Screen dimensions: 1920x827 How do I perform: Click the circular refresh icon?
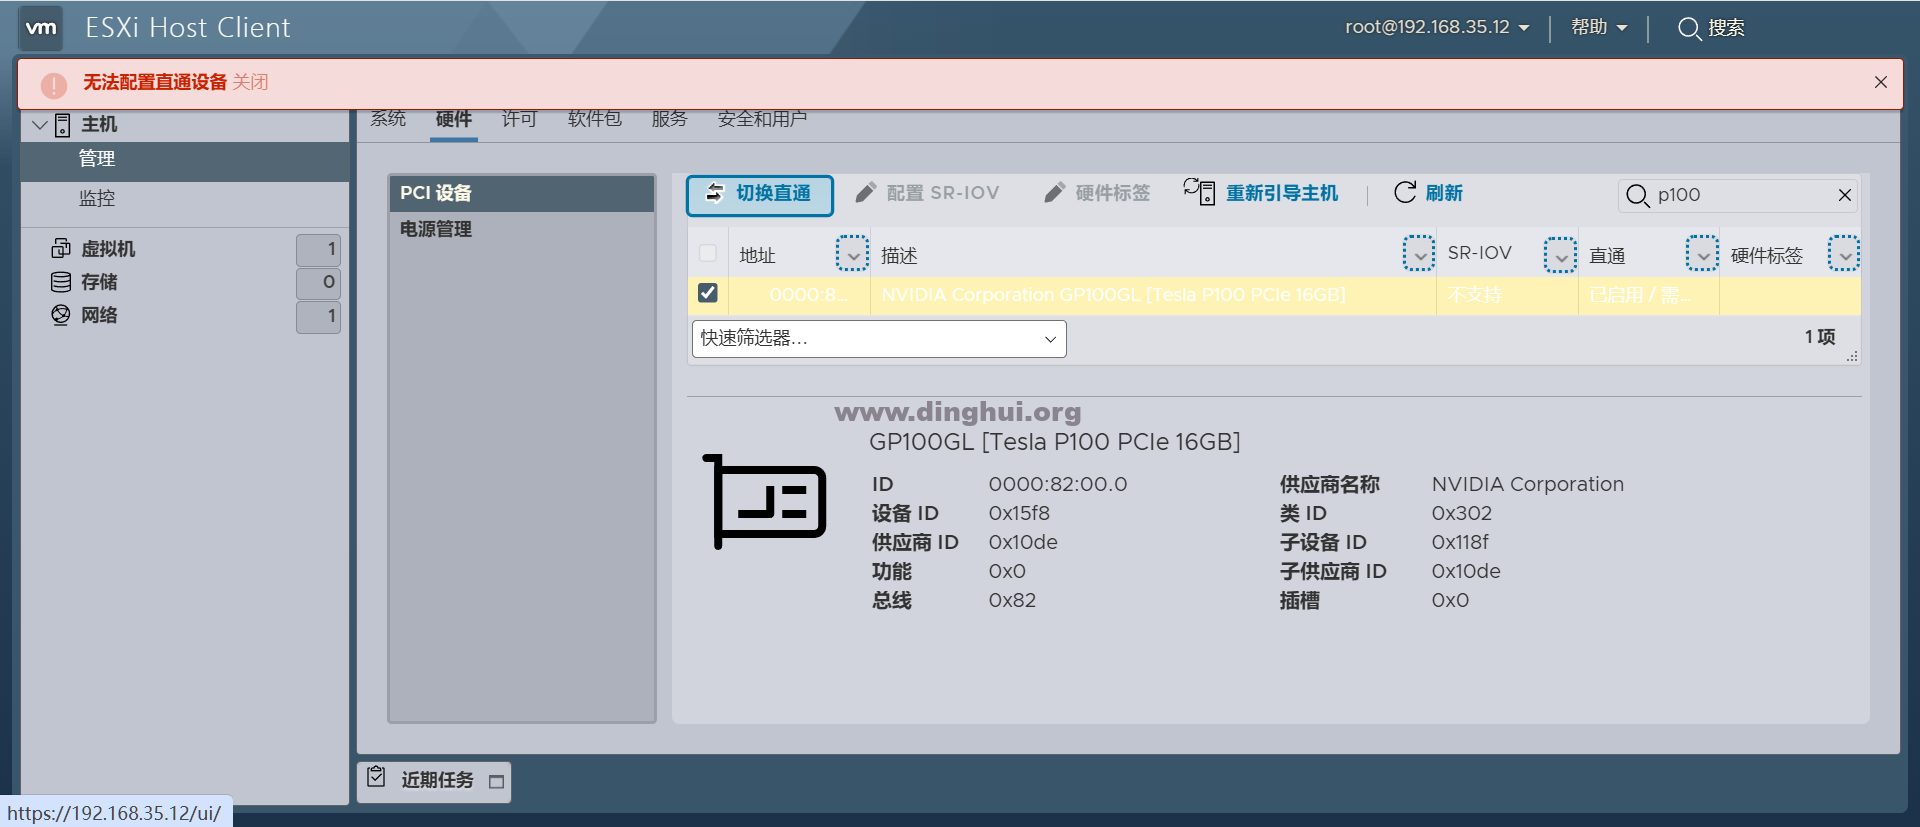coord(1405,192)
